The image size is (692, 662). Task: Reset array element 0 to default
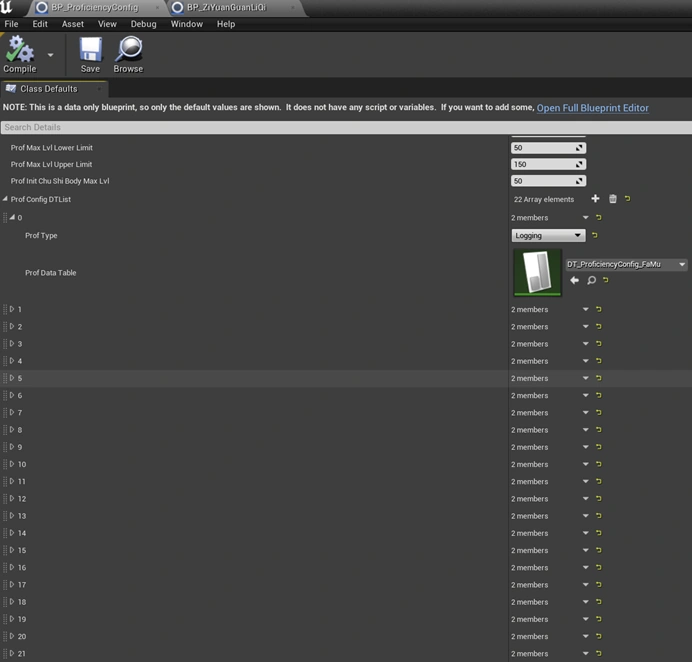(x=598, y=218)
